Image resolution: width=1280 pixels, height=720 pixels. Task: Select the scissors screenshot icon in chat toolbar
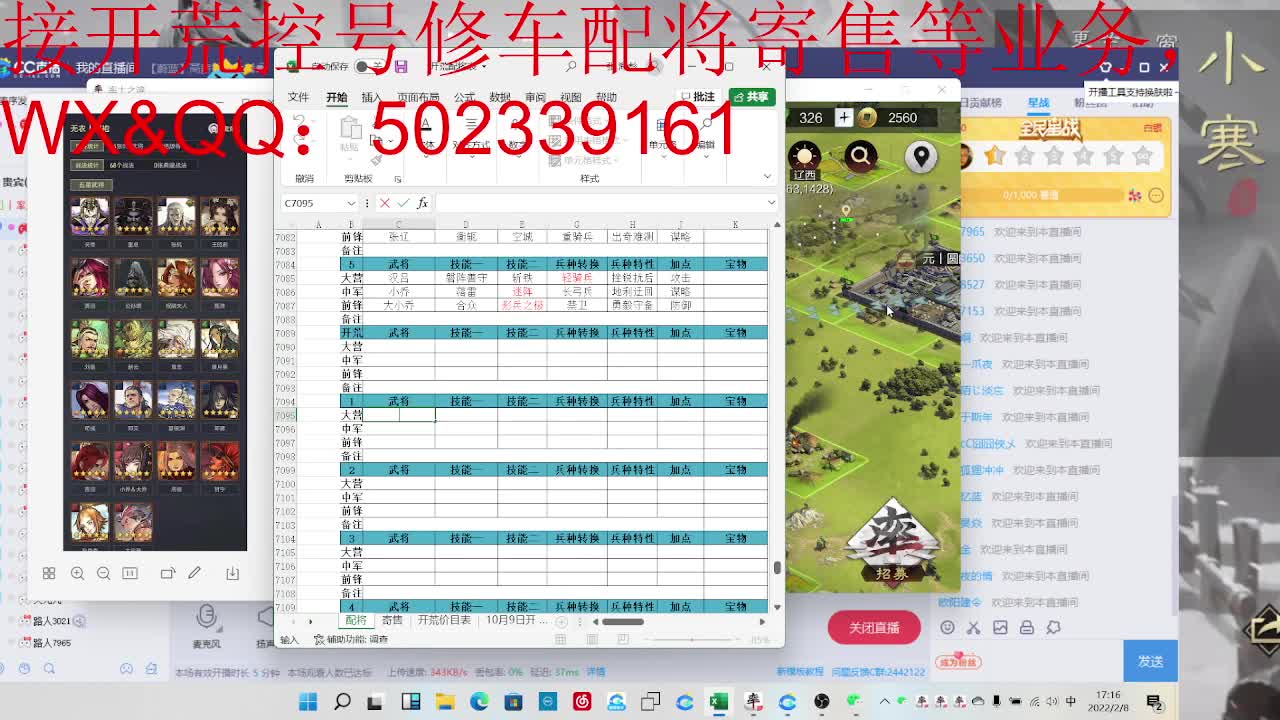point(975,628)
